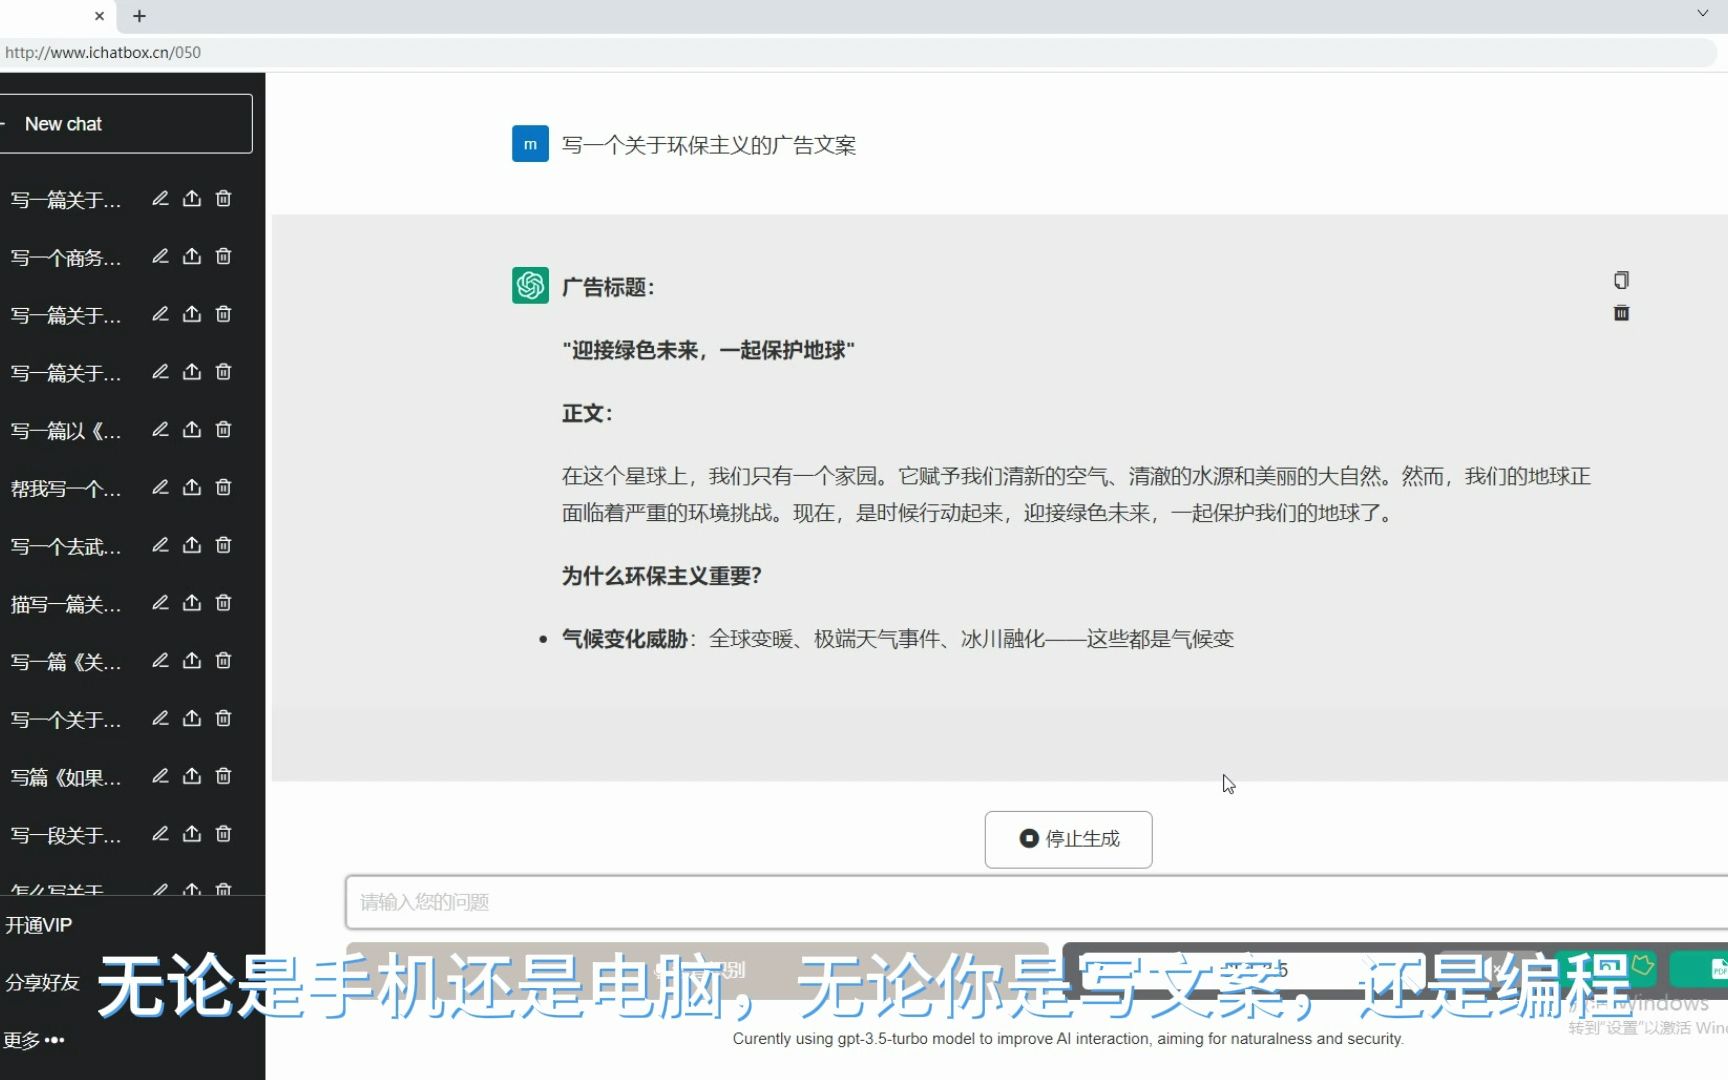
Task: Click the bold text "气候变化威胁"
Action: click(624, 639)
